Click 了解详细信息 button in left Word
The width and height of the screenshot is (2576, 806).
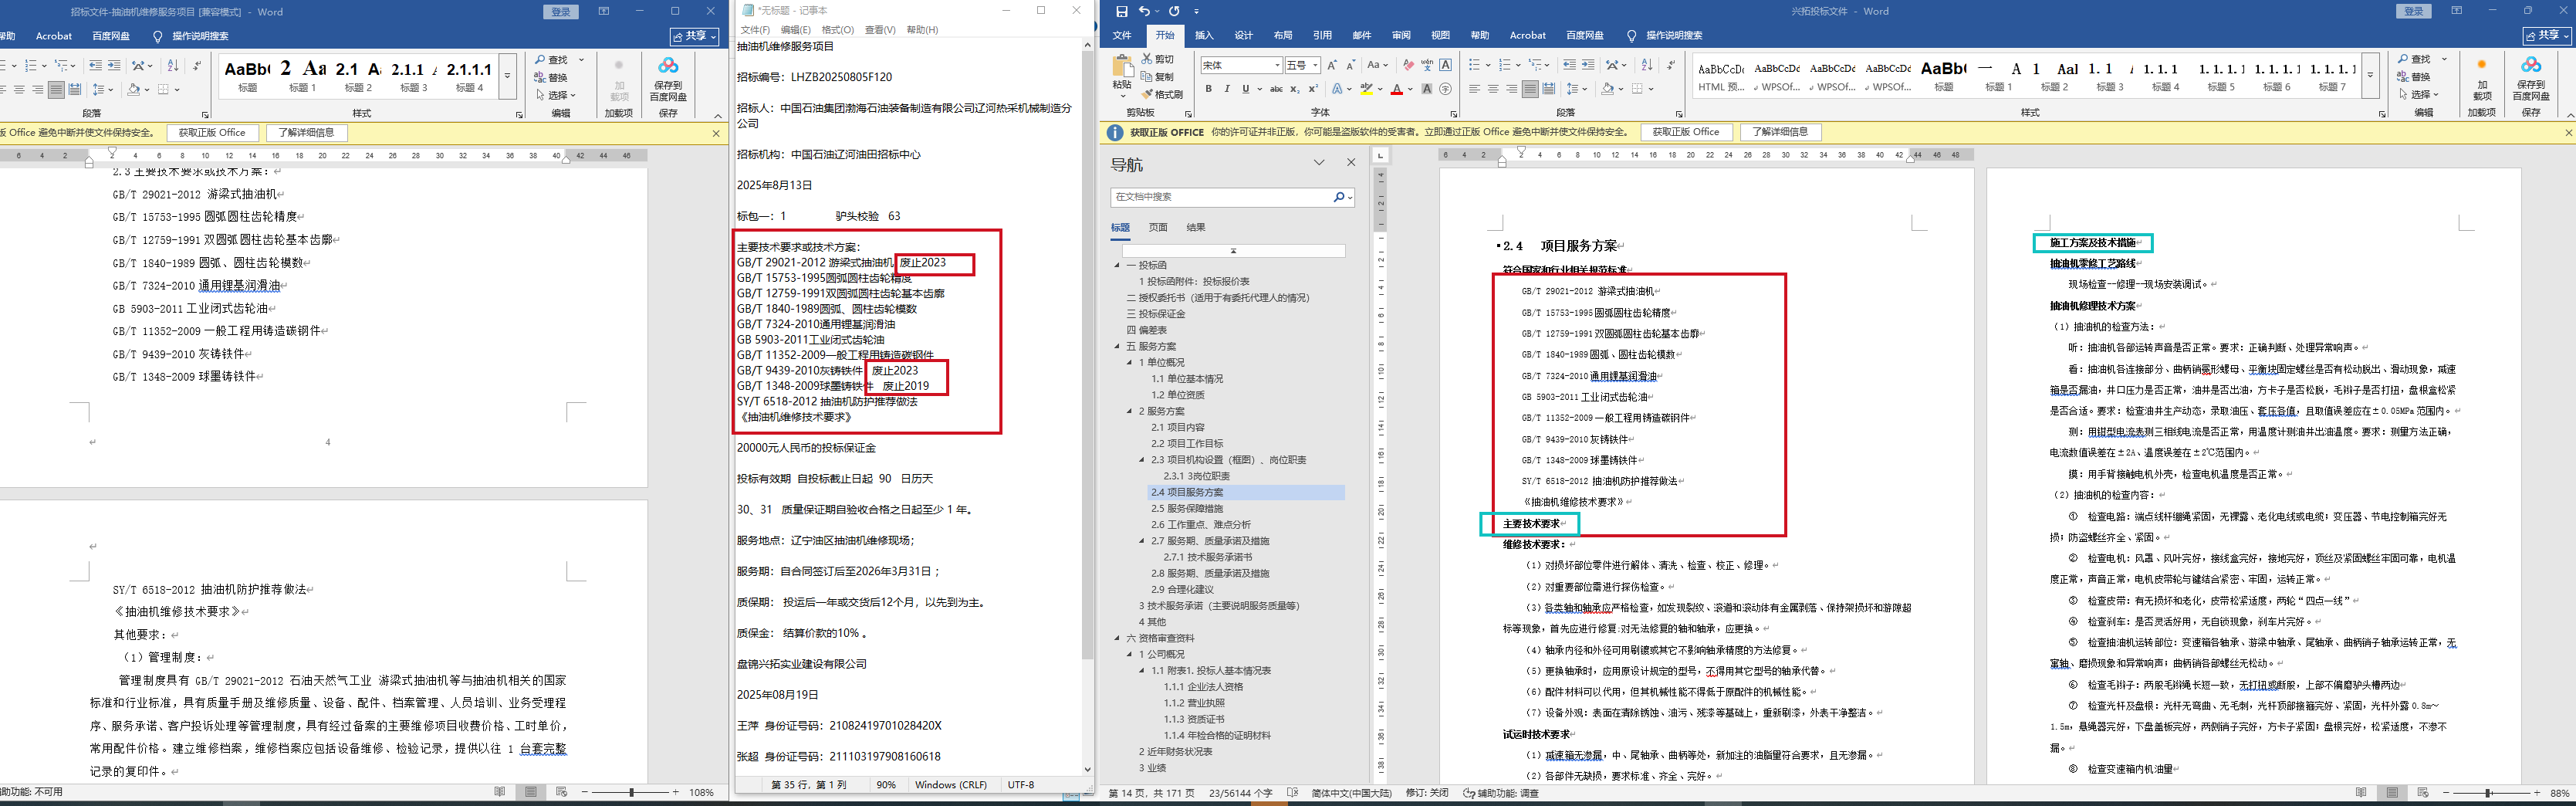pyautogui.click(x=307, y=132)
